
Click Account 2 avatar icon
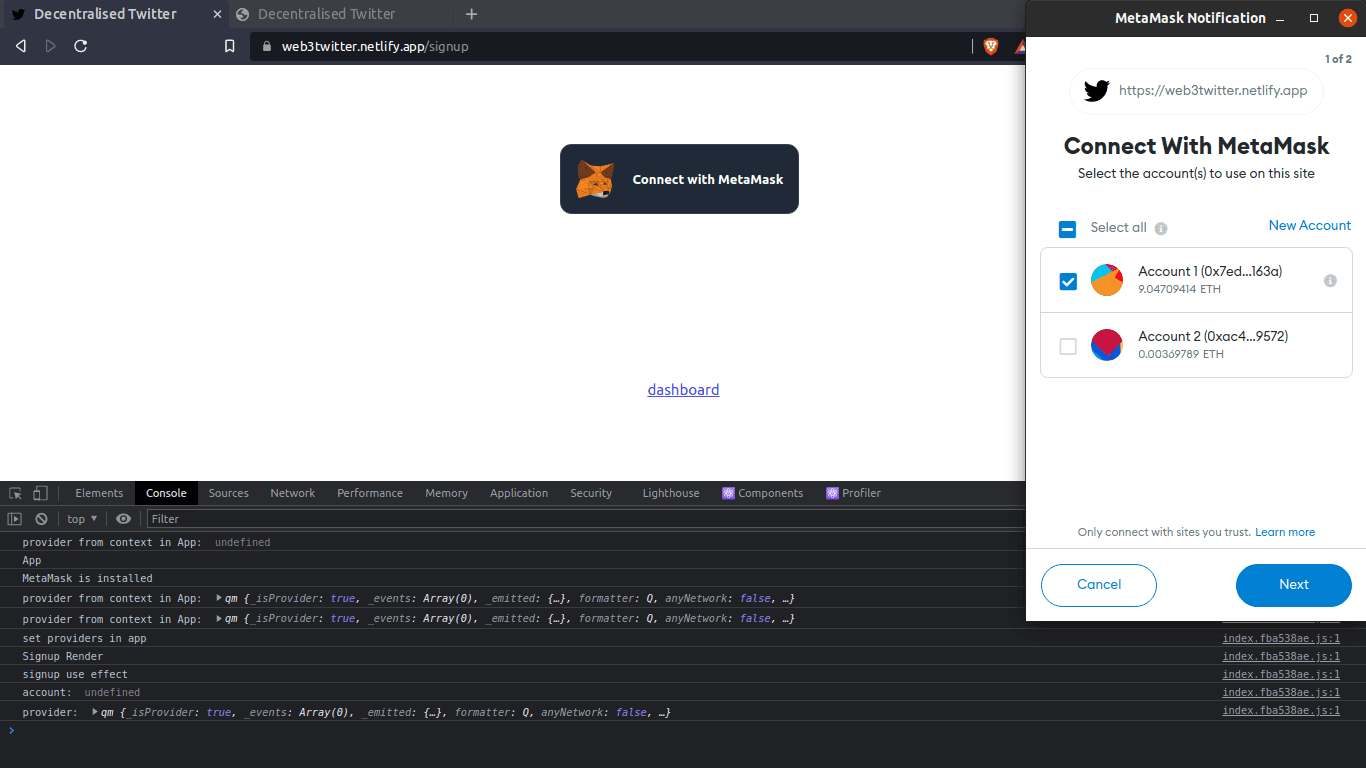pos(1107,345)
